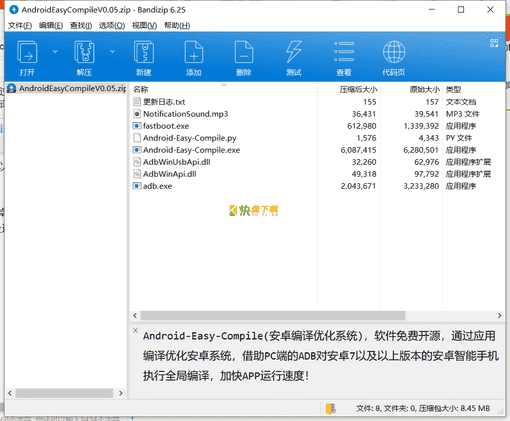The image size is (510, 421).
Task: Click the MP3 文件 type cell
Action: [x=462, y=114]
